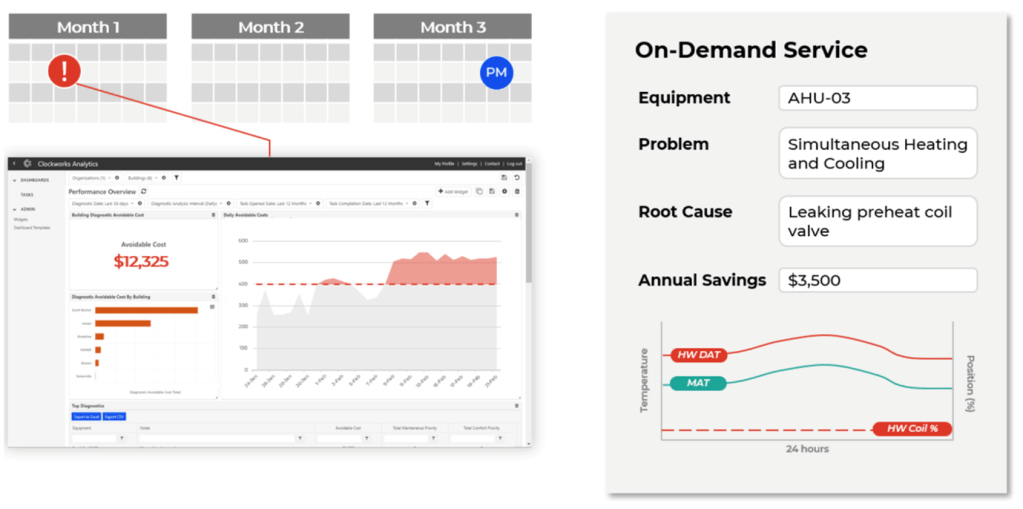The height and width of the screenshot is (509, 1023).
Task: Click the back arrow in header
Action: click(14, 163)
